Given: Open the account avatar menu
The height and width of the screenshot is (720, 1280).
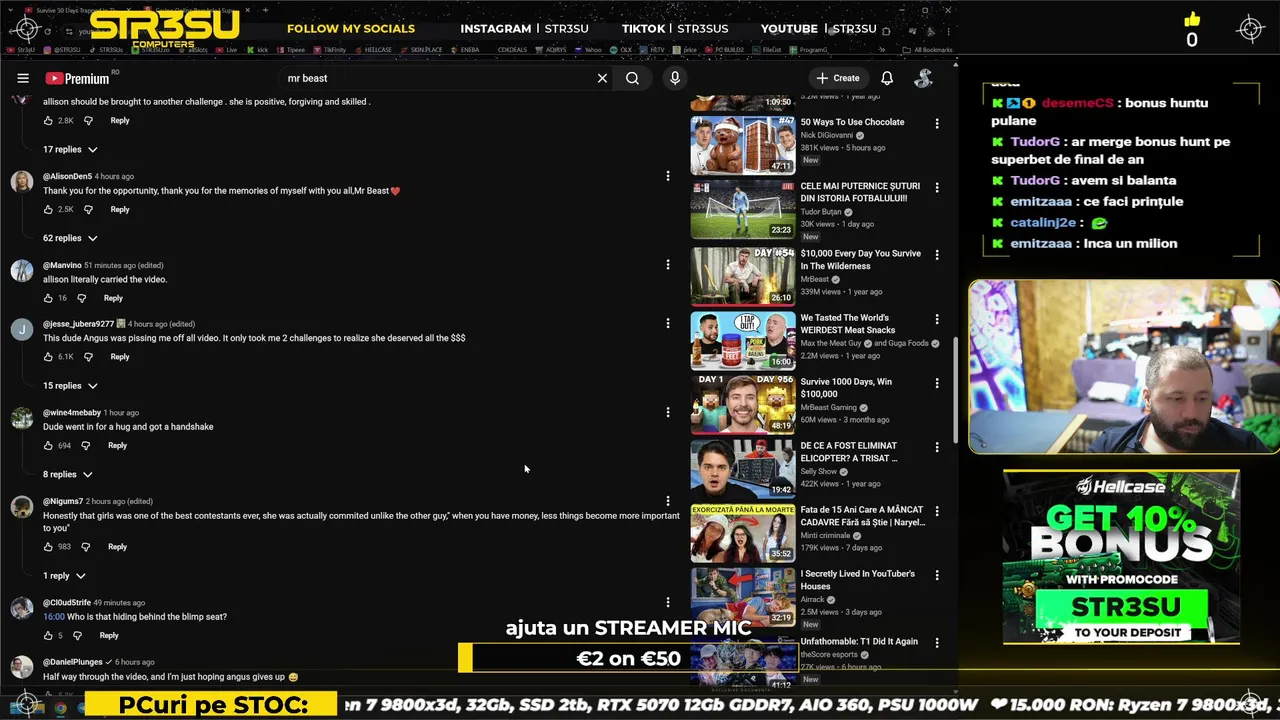Looking at the screenshot, I should click(923, 78).
